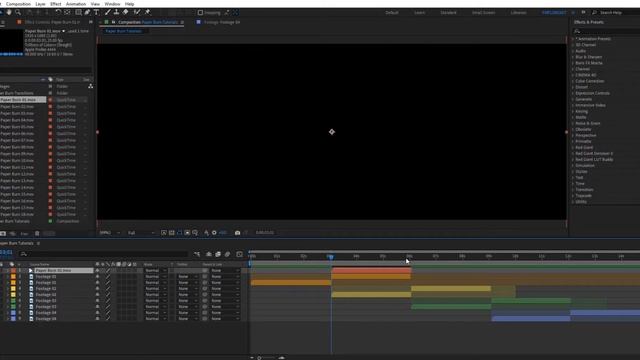Image resolution: width=640 pixels, height=360 pixels.
Task: Select the Rectangle shape tool
Action: [x=78, y=13]
